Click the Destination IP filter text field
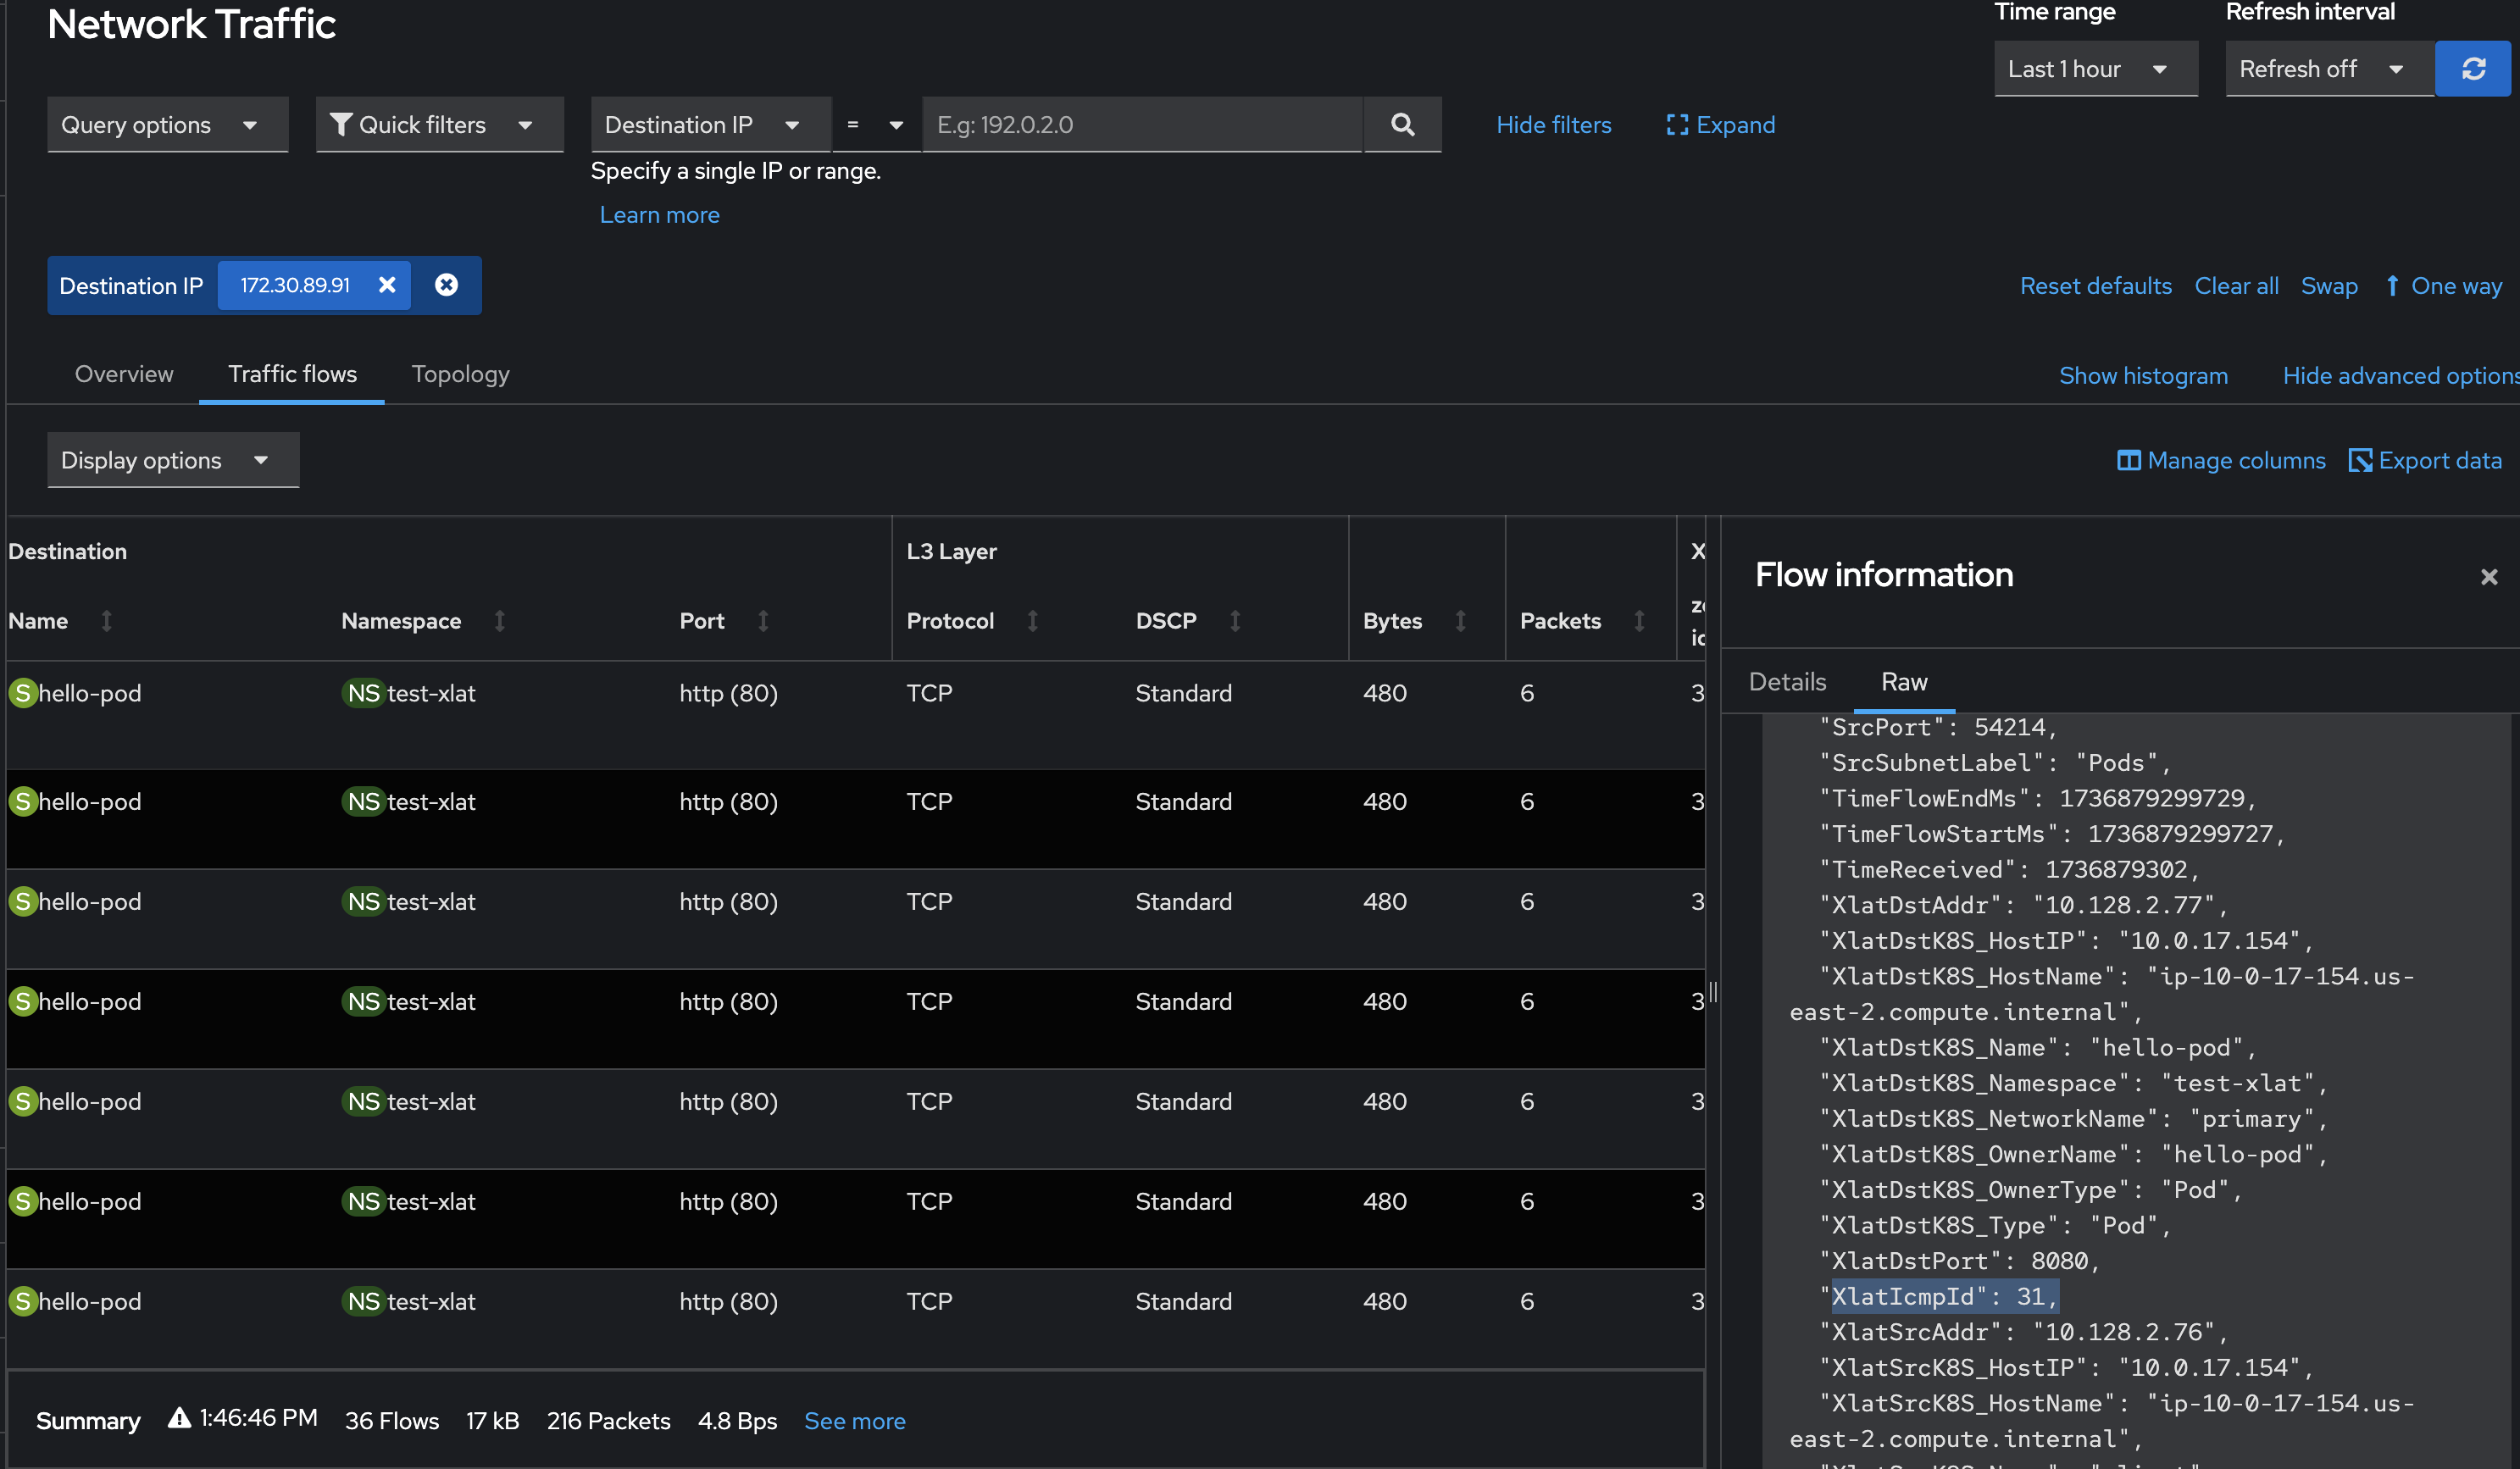The width and height of the screenshot is (2520, 1469). tap(1141, 125)
